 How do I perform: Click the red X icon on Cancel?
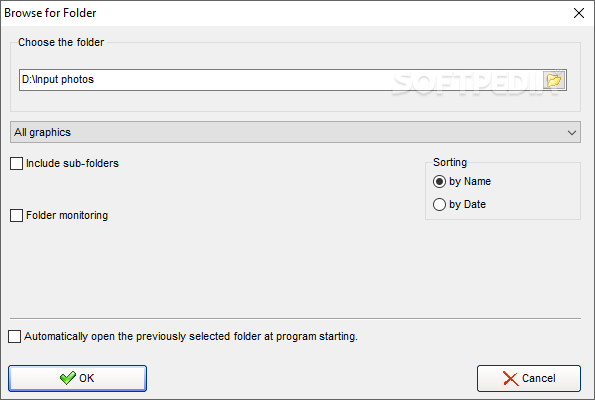510,378
